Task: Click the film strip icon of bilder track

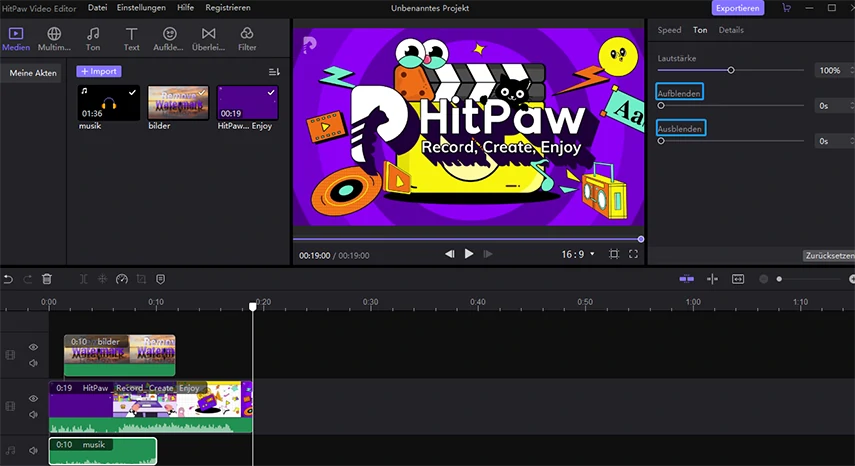Action: pyautogui.click(x=10, y=355)
